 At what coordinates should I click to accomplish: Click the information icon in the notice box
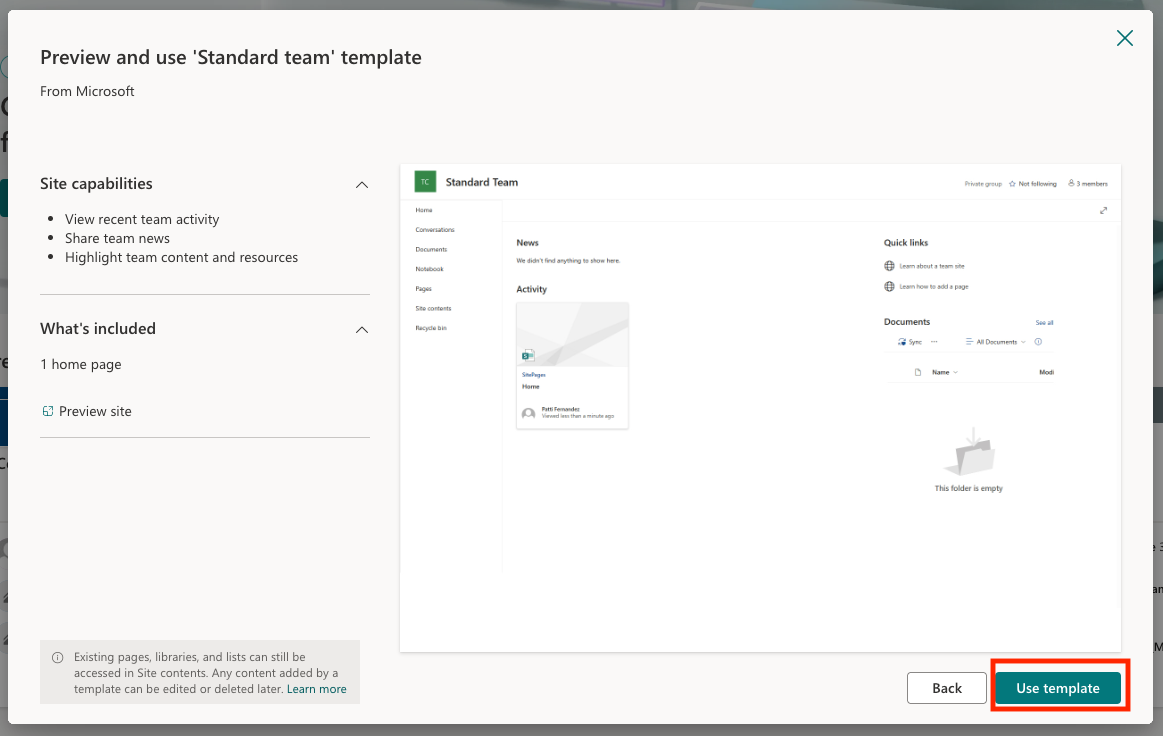pyautogui.click(x=57, y=658)
